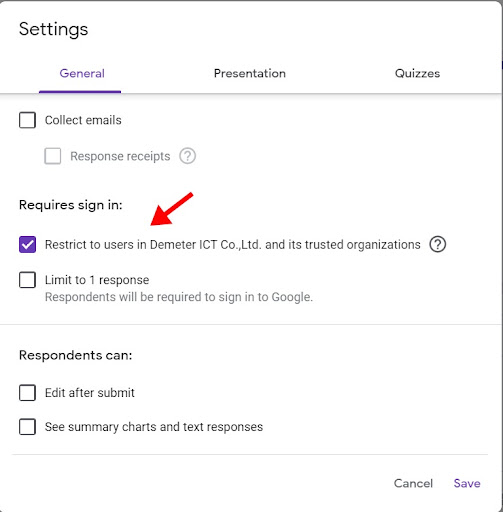Enable the Collect emails checkbox
Viewport: 503px width, 512px height.
tap(27, 120)
